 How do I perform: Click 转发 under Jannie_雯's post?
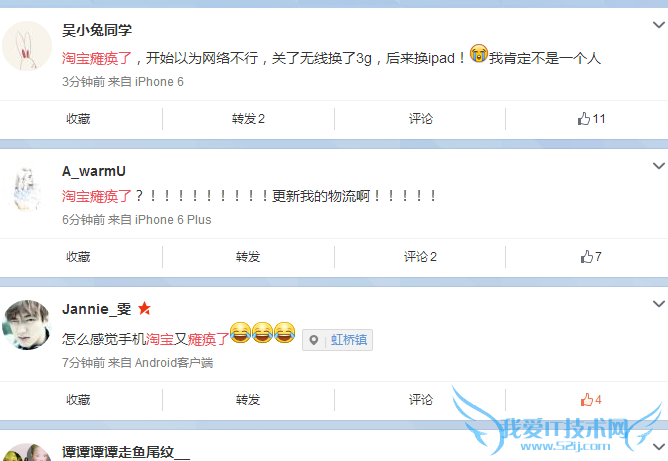click(x=248, y=400)
